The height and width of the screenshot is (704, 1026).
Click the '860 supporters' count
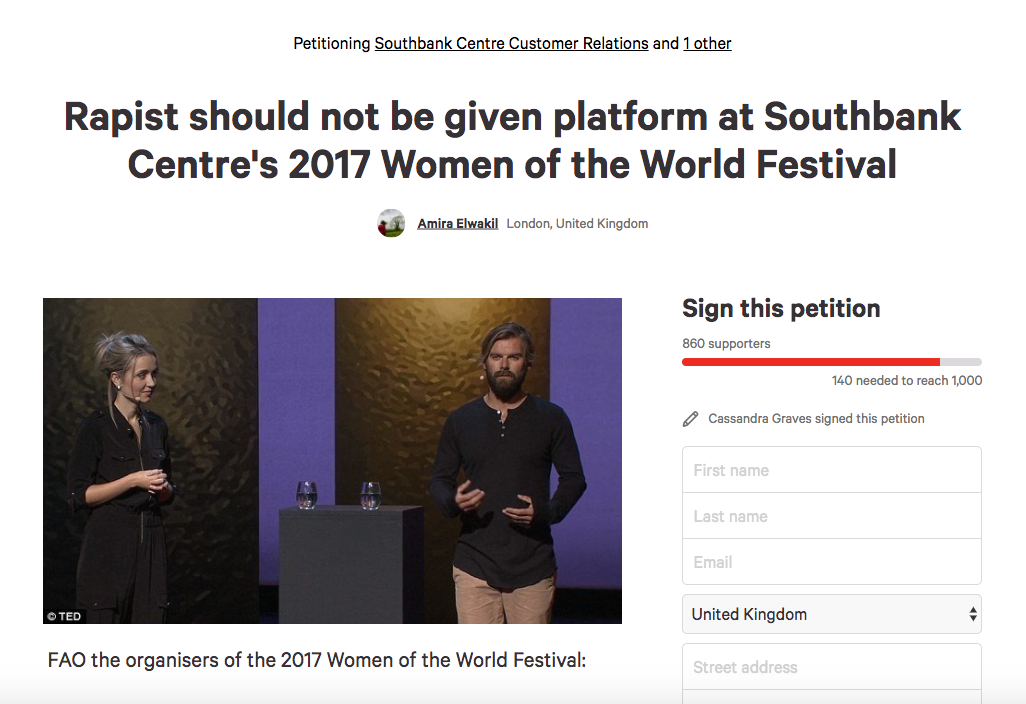(x=726, y=343)
